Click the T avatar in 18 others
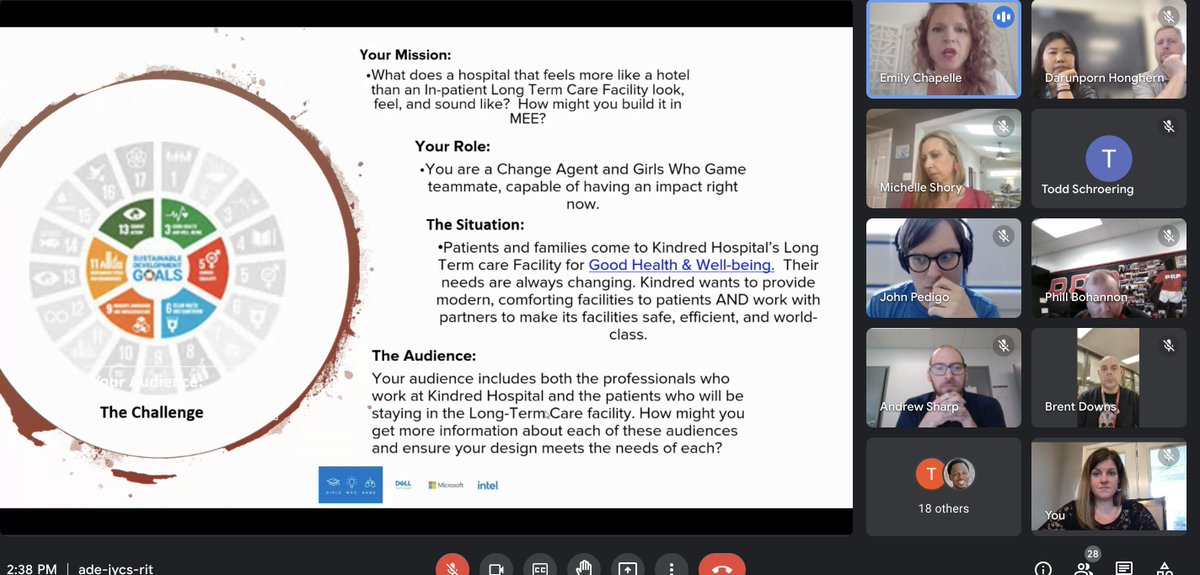This screenshot has width=1200, height=575. click(931, 474)
